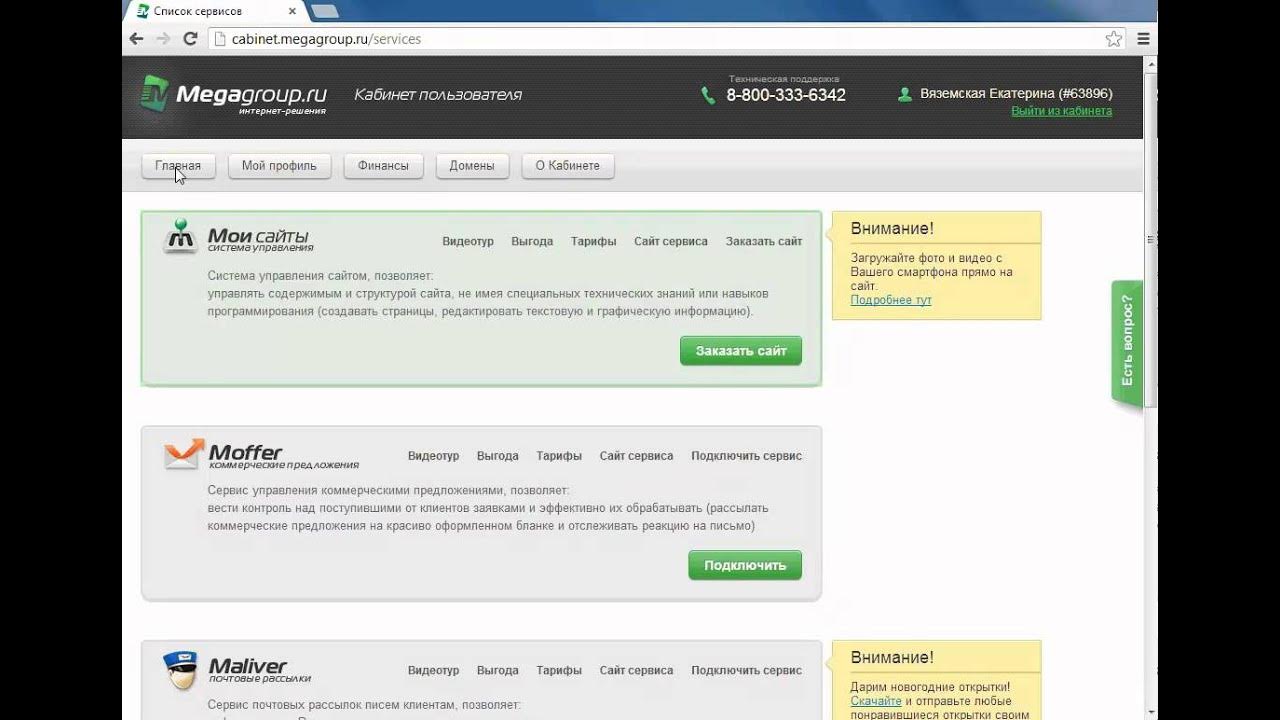Click the Maliver service title
The width and height of the screenshot is (1280, 720).
point(247,666)
